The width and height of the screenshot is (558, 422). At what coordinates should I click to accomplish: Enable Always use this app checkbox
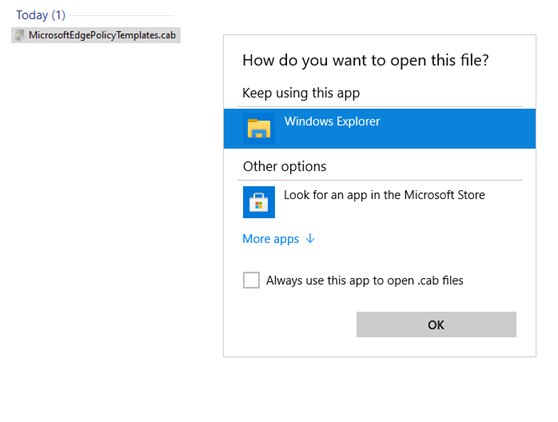(x=251, y=280)
